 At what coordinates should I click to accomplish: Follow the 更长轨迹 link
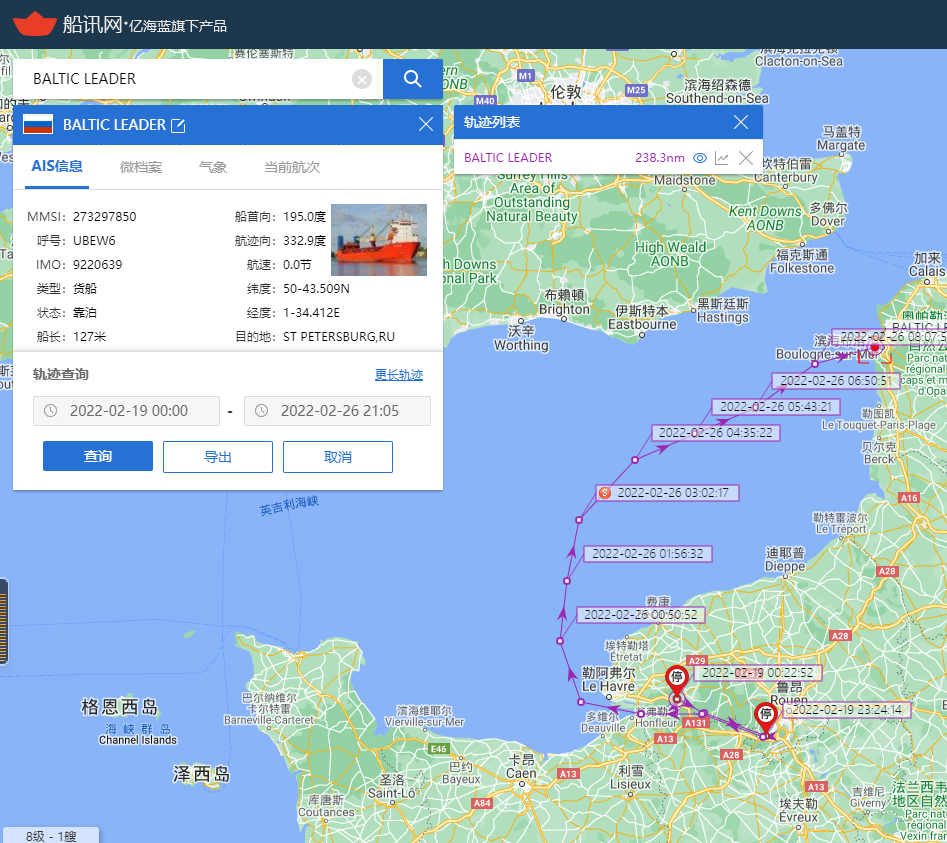click(399, 375)
